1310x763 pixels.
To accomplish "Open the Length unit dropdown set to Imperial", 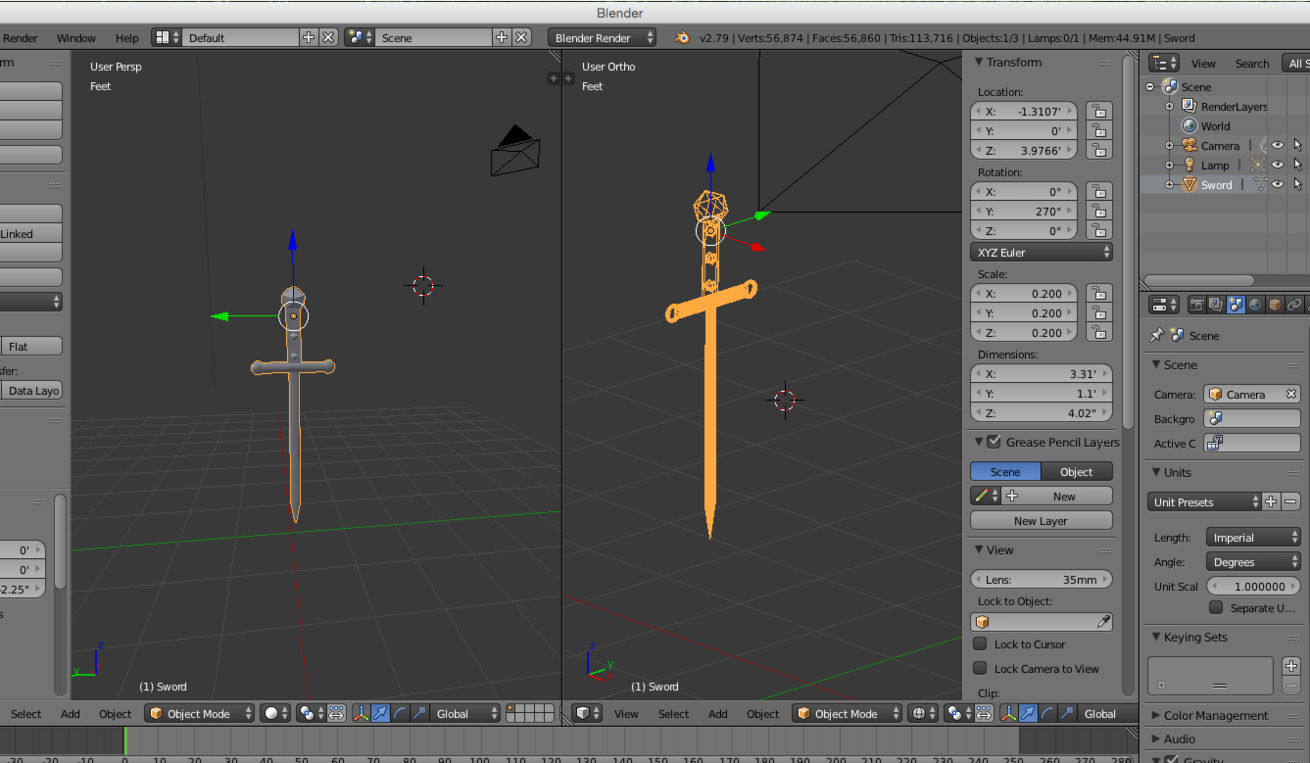I will coord(1253,537).
